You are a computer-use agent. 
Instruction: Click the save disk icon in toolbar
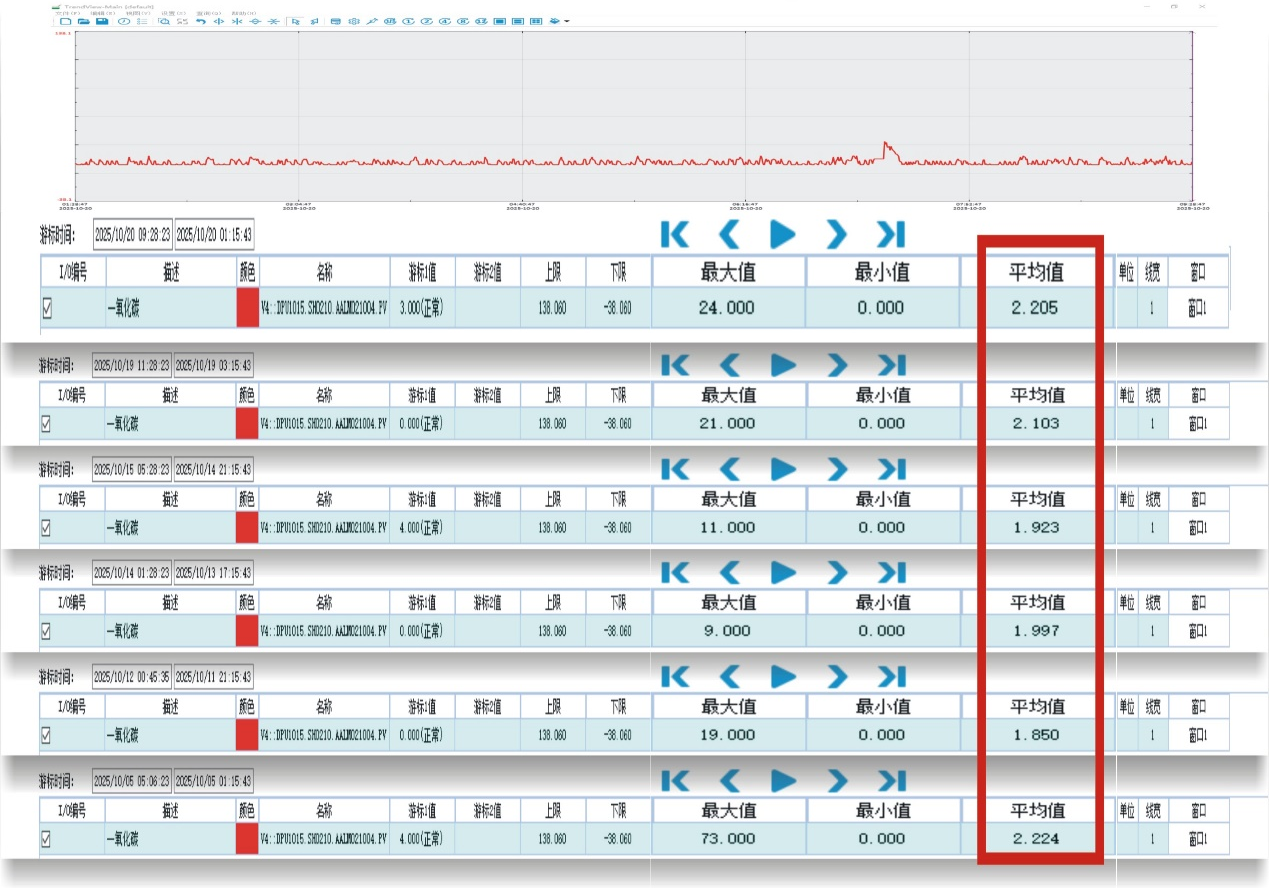(102, 21)
